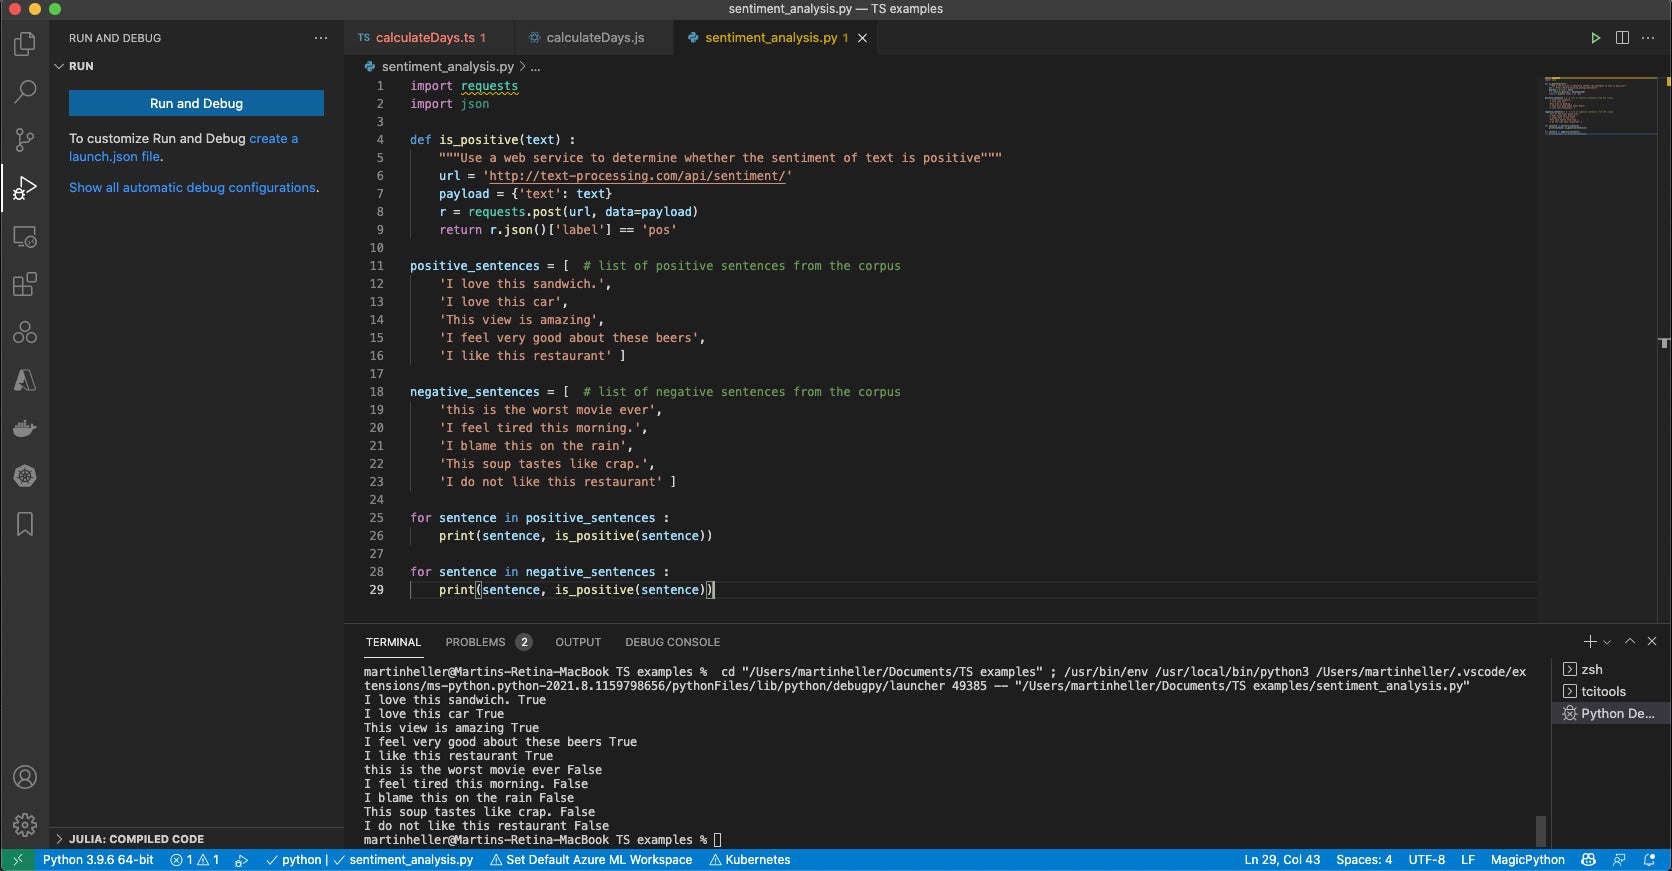Click the code minimap overview

point(1600,105)
